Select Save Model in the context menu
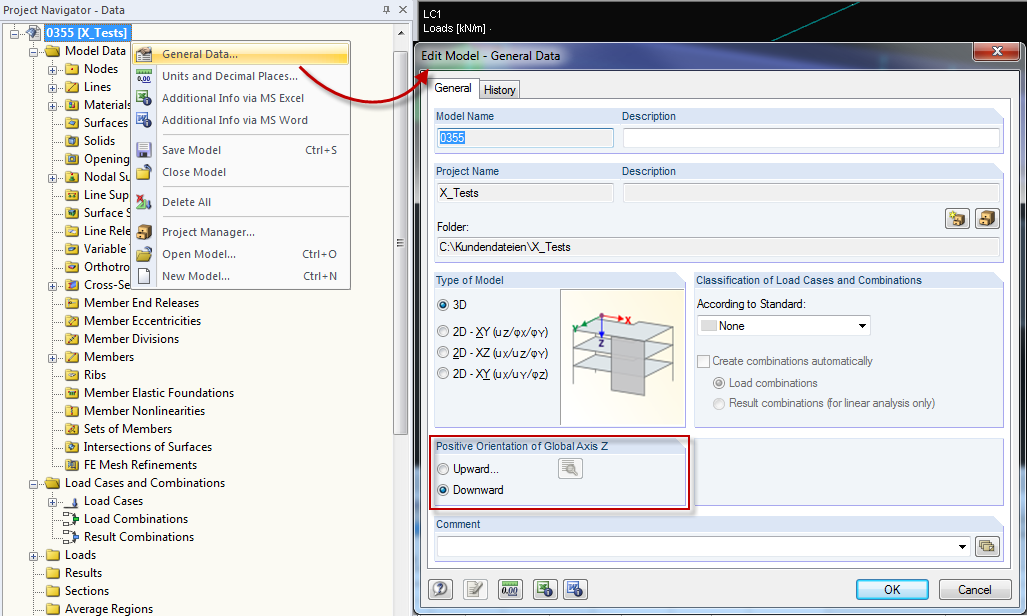This screenshot has height=616, width=1027. [241, 150]
